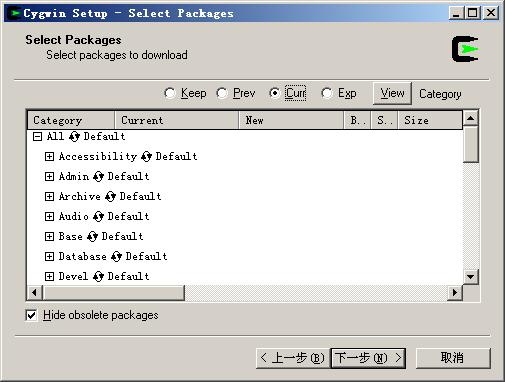
Task: Toggle Hide obsolete packages checkbox
Action: 31,315
